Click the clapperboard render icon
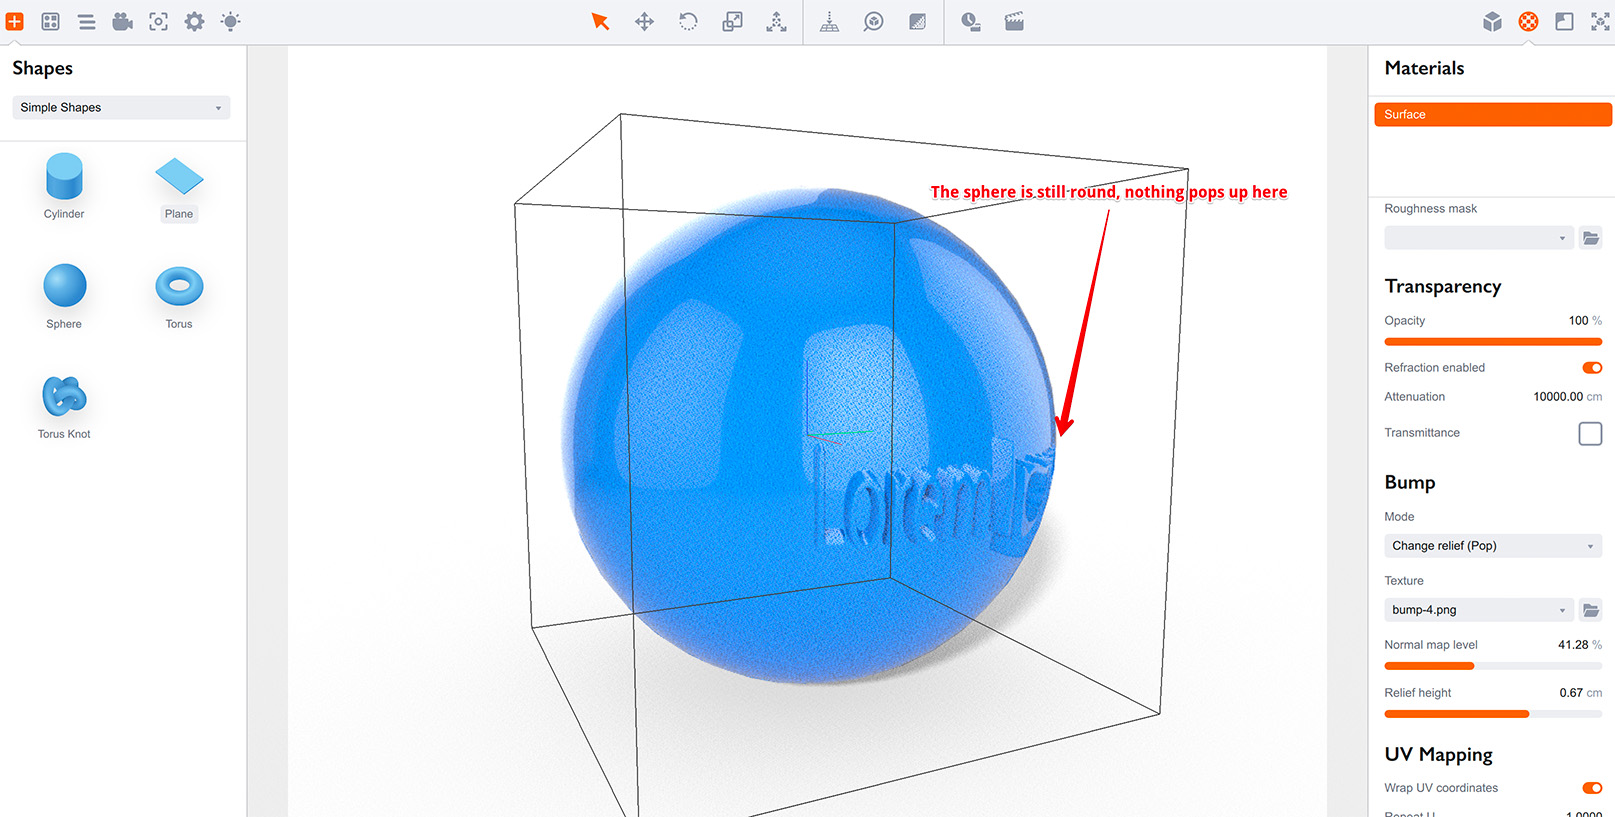This screenshot has width=1615, height=817. (x=1014, y=22)
